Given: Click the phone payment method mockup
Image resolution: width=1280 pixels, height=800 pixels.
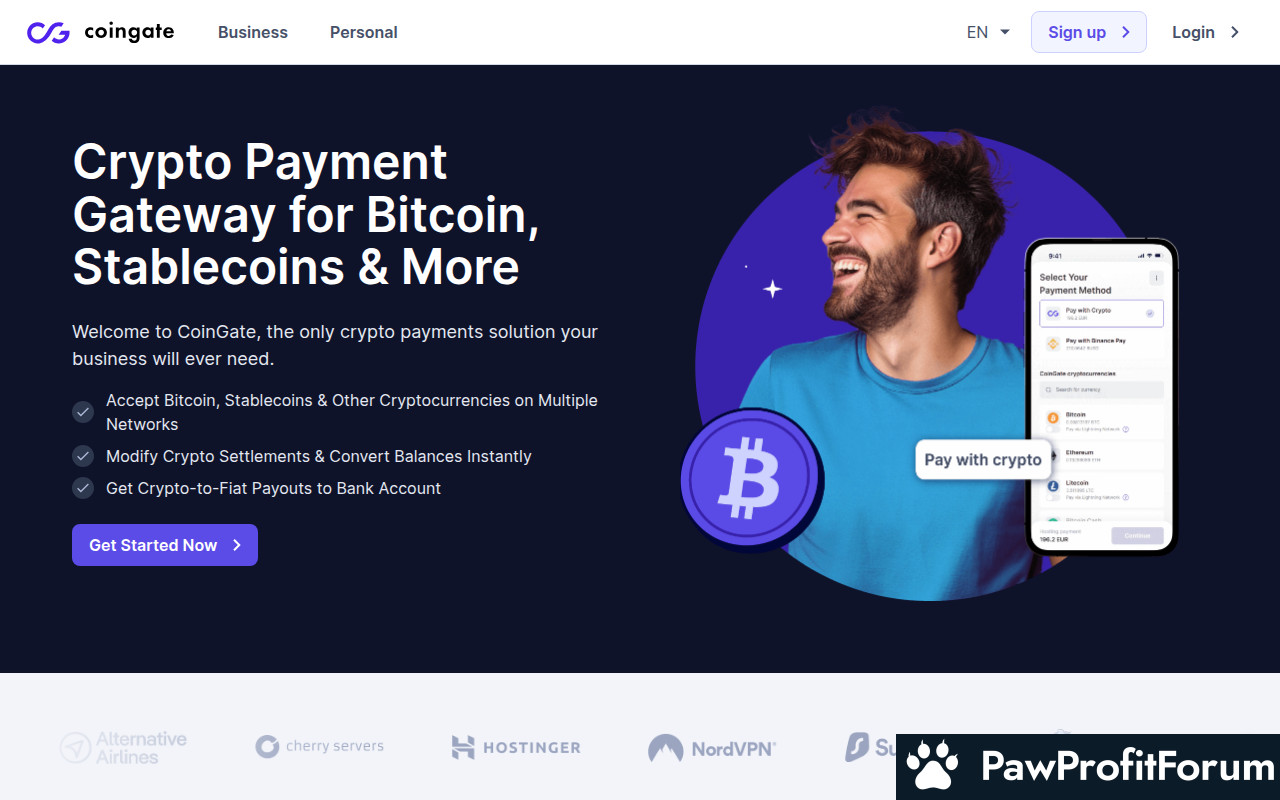Looking at the screenshot, I should [x=1101, y=397].
